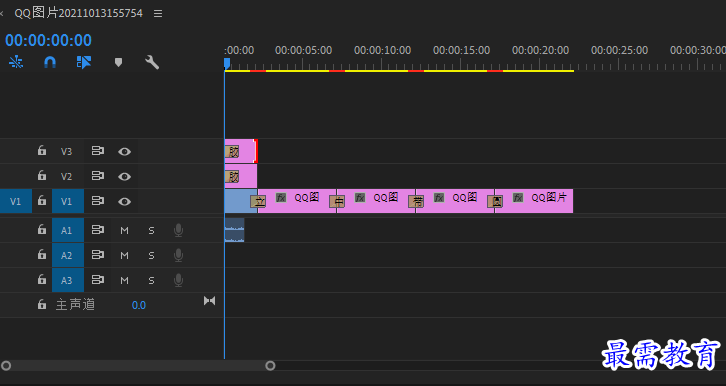Image resolution: width=726 pixels, height=386 pixels.
Task: Toggle lock on track A1
Action: 42,230
